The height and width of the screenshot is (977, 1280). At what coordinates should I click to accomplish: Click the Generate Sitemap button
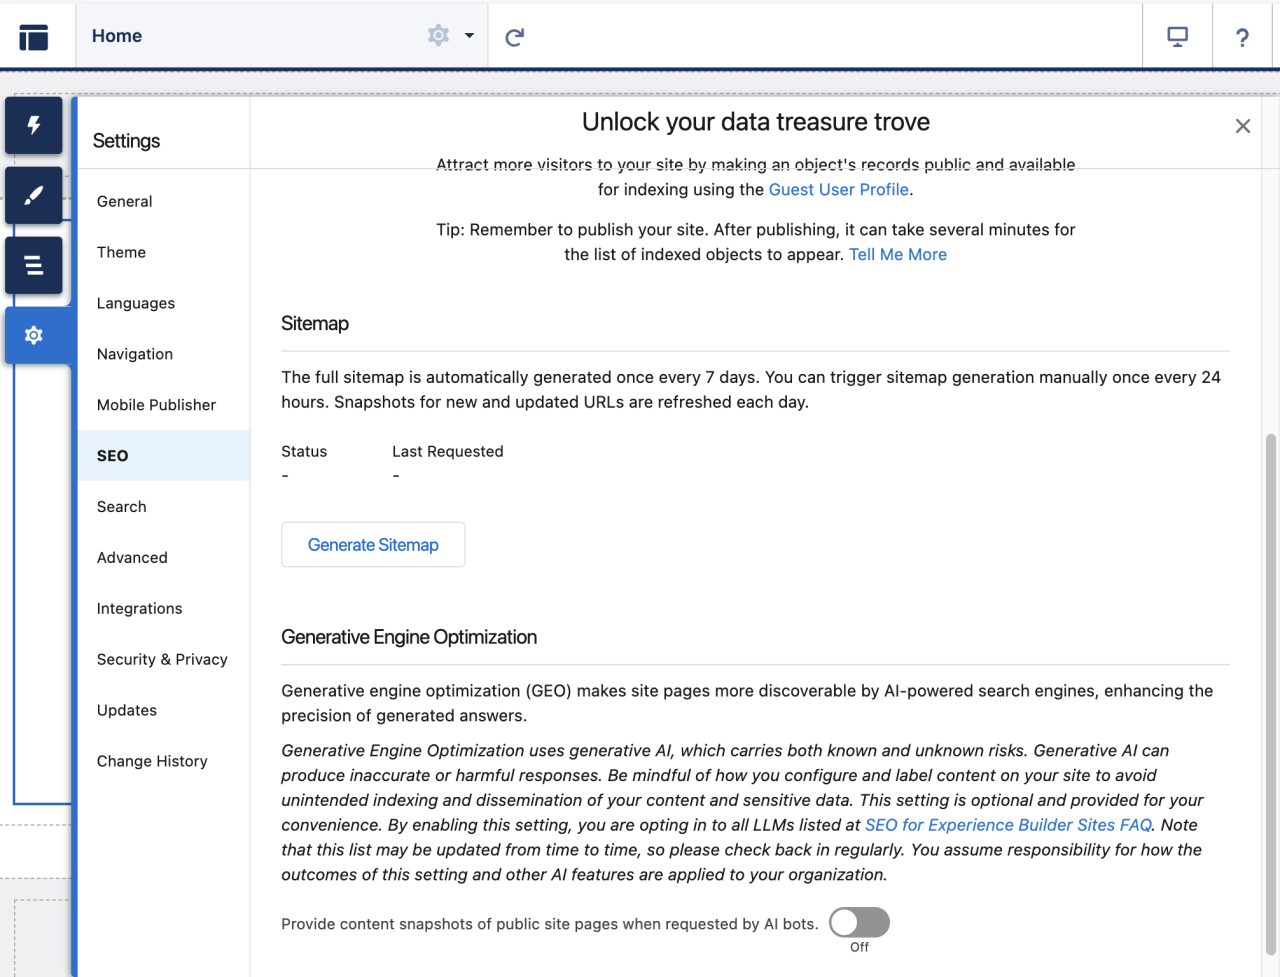pos(372,544)
